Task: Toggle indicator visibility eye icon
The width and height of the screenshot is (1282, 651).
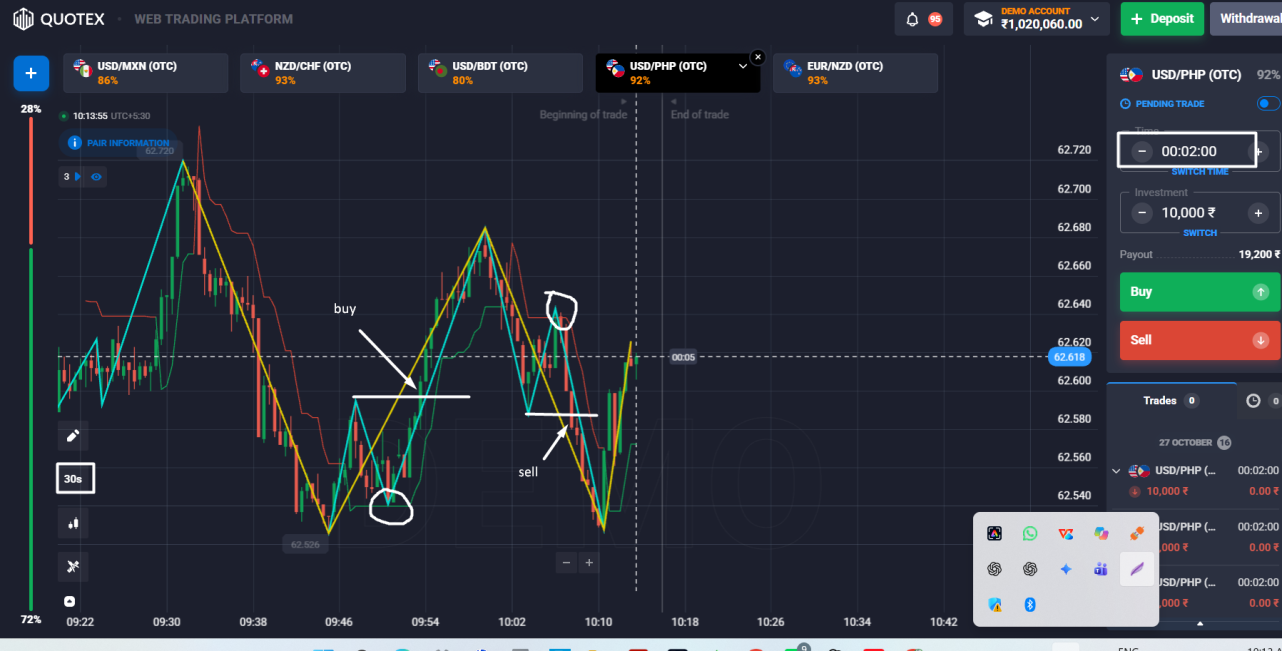Action: point(97,177)
